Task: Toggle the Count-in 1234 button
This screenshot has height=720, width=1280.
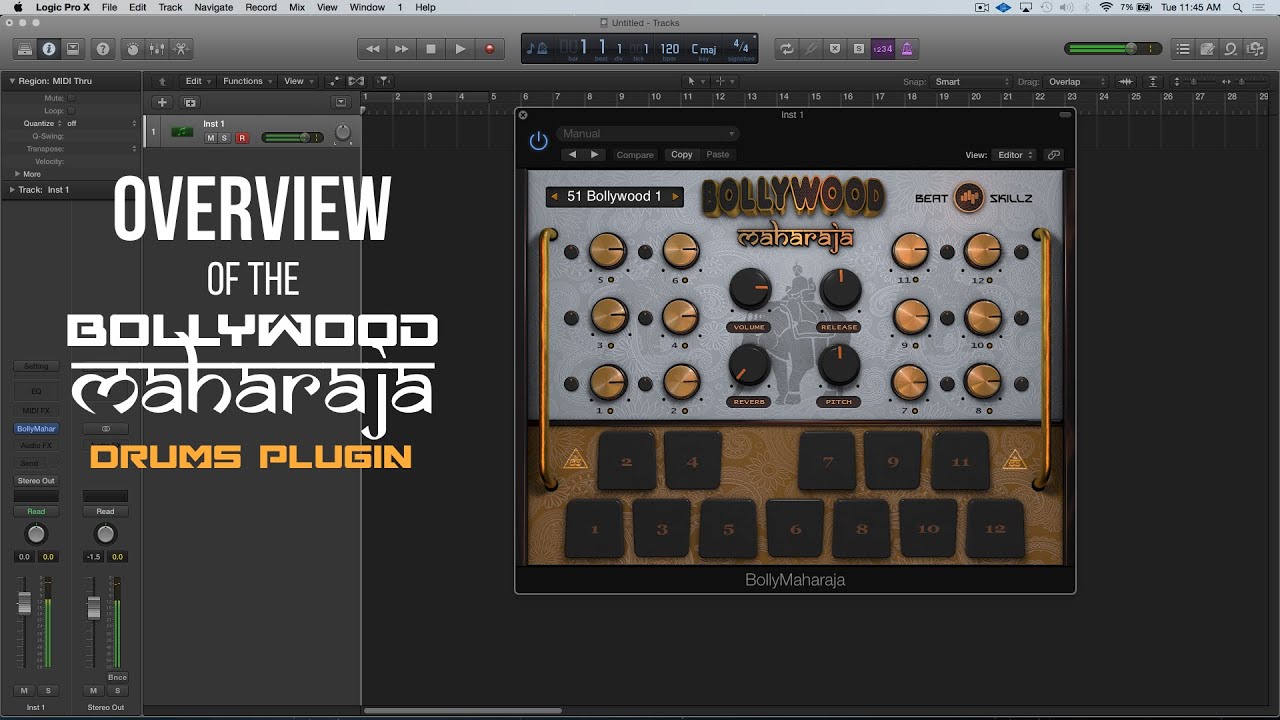Action: pos(882,48)
